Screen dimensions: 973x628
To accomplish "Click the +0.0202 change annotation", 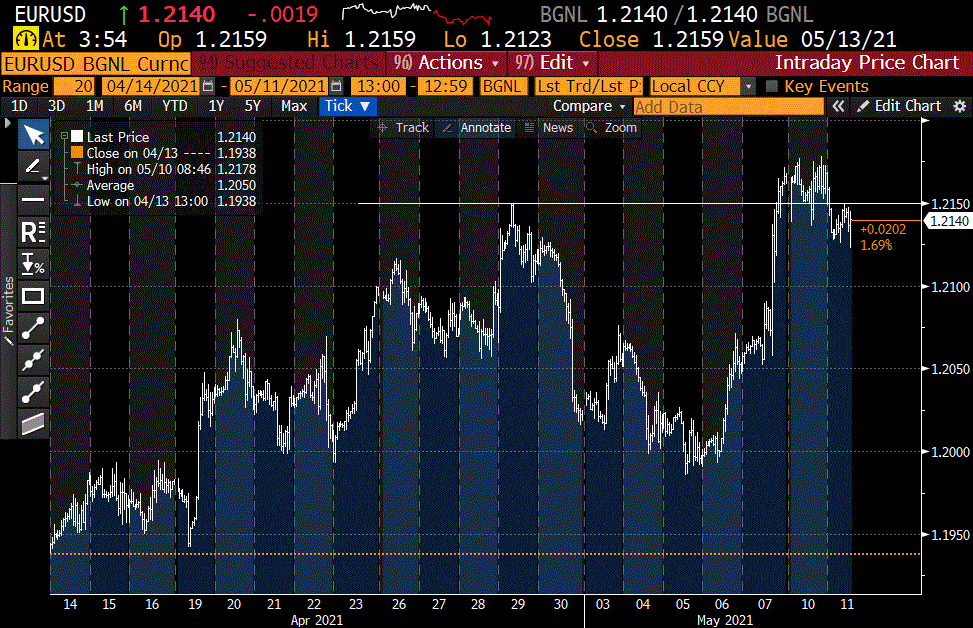I will point(882,230).
